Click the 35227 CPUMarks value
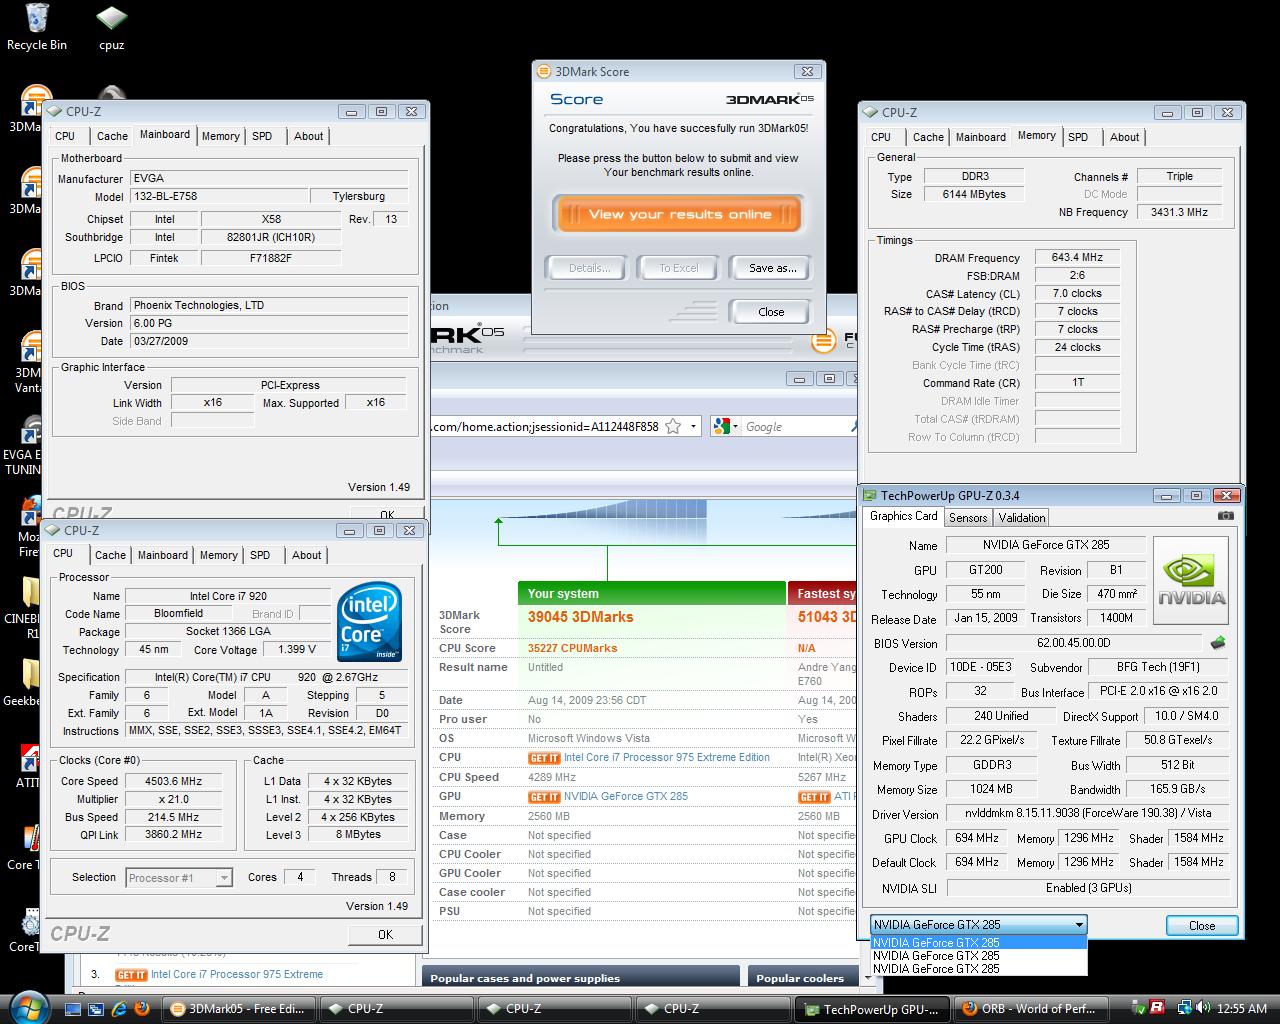Viewport: 1280px width, 1024px height. point(572,648)
